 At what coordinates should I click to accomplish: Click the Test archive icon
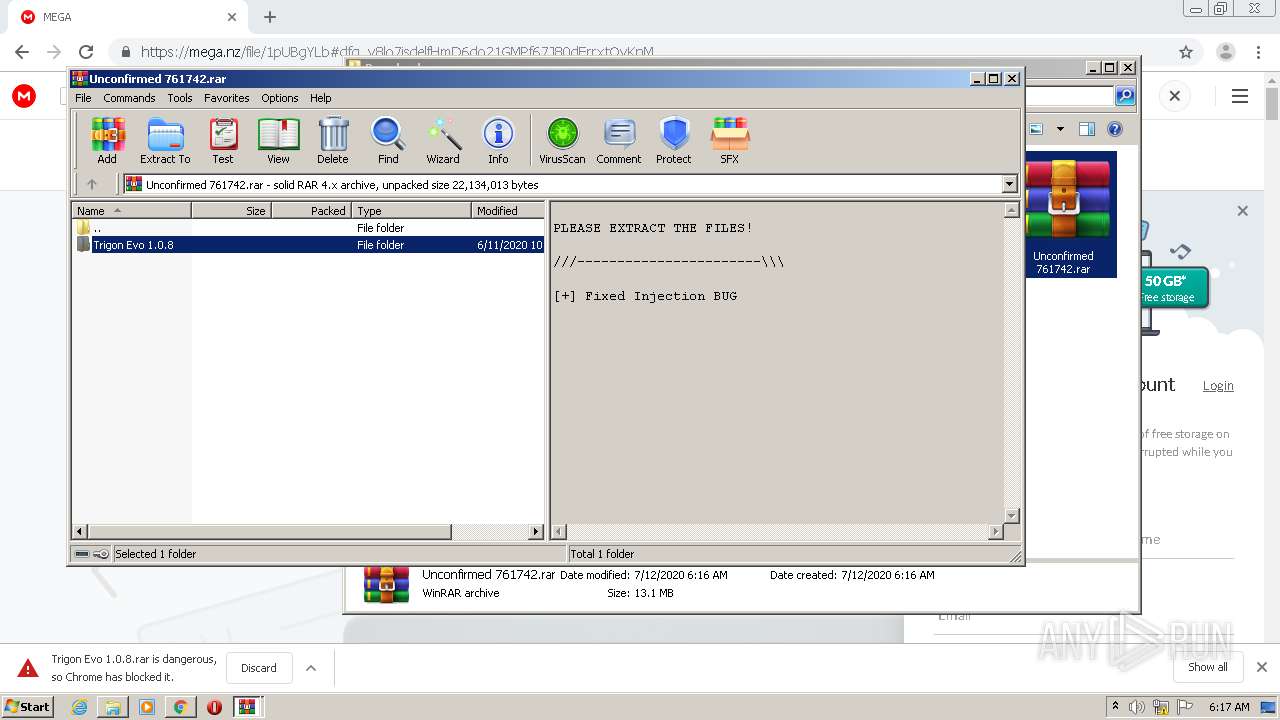[x=223, y=140]
